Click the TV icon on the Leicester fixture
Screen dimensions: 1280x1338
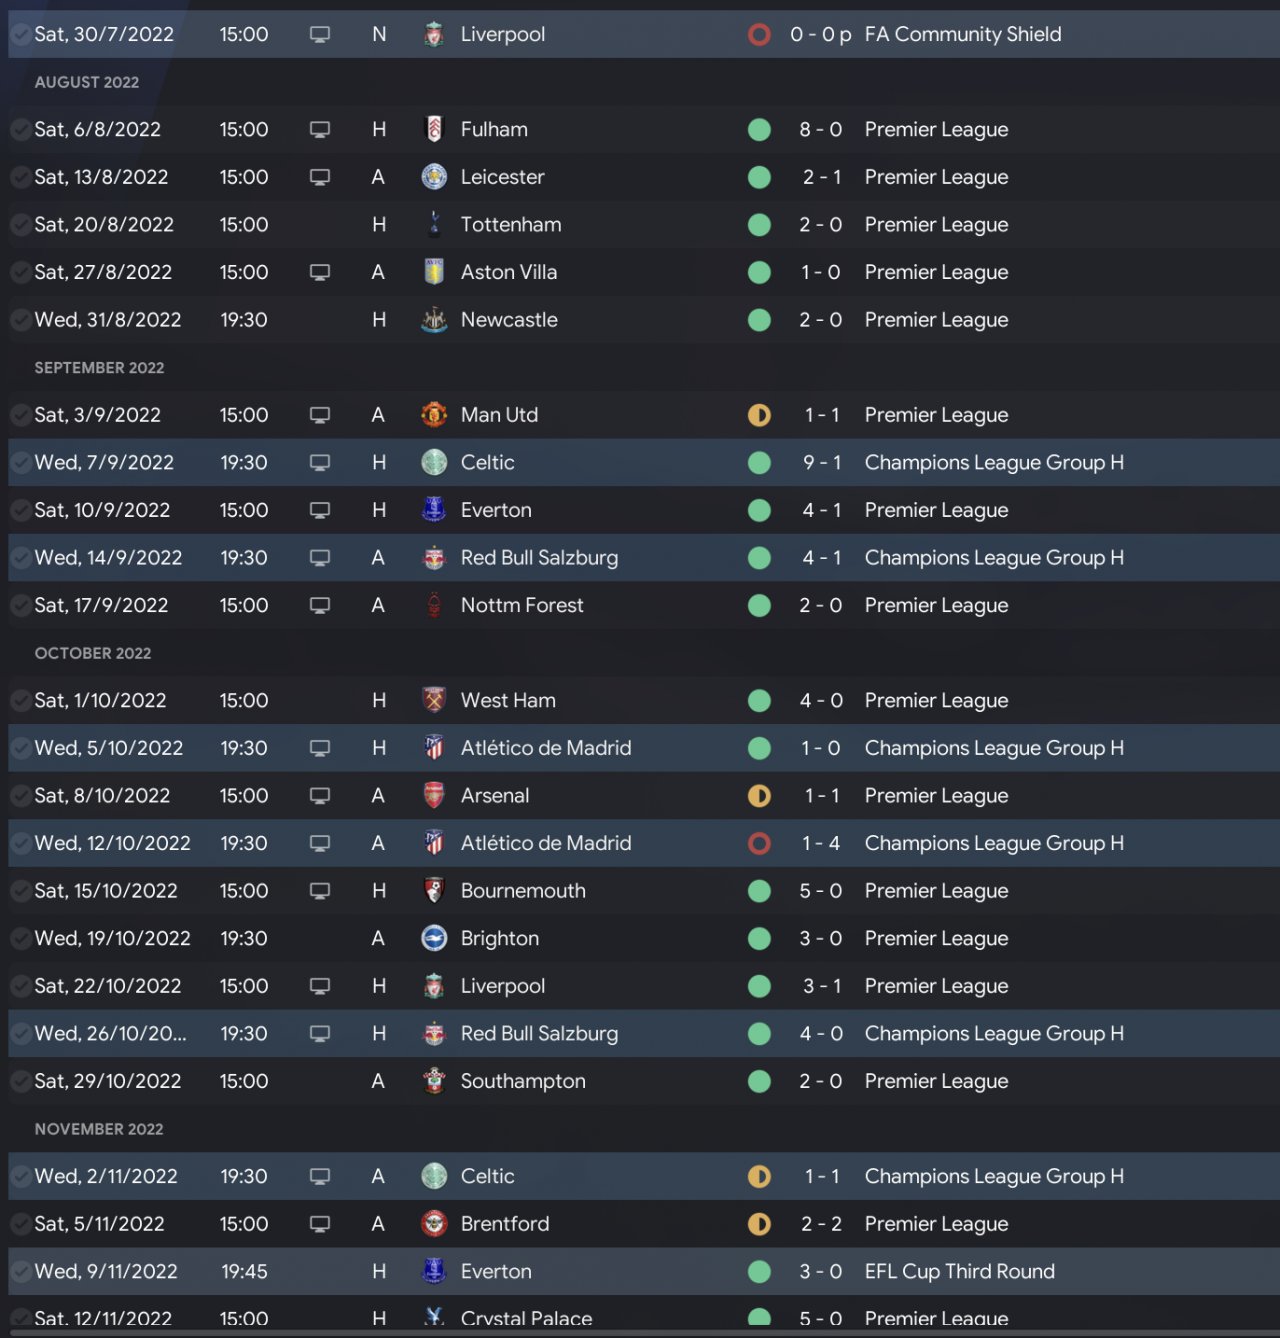320,177
